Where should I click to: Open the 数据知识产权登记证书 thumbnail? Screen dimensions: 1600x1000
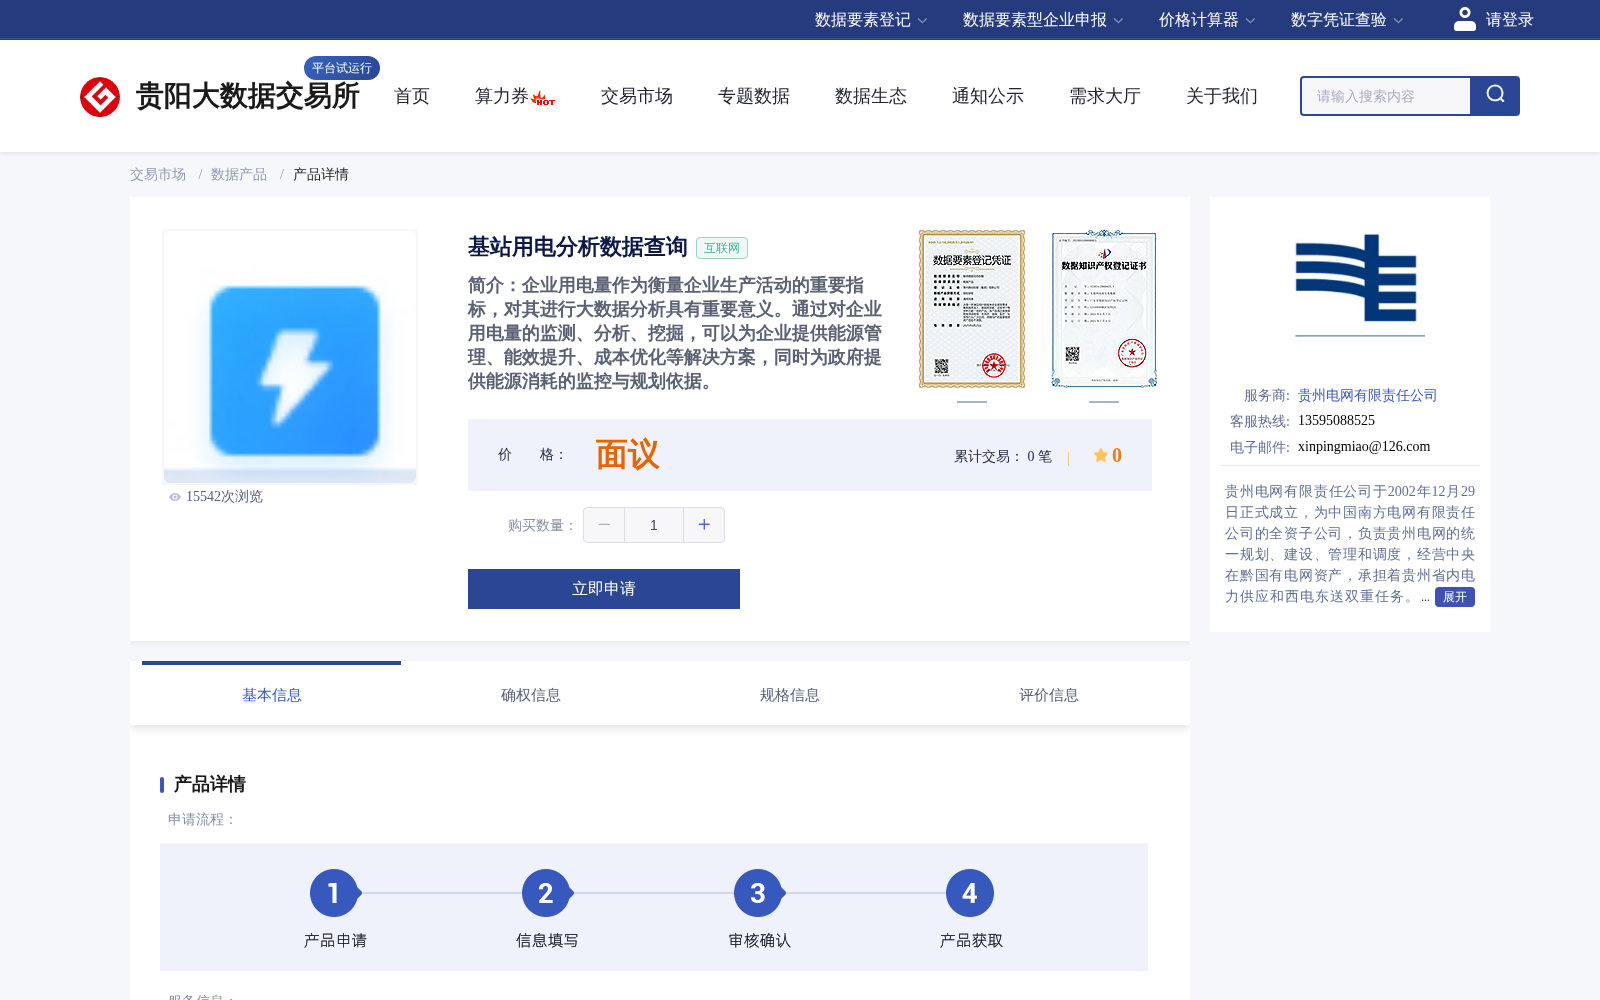1104,309
